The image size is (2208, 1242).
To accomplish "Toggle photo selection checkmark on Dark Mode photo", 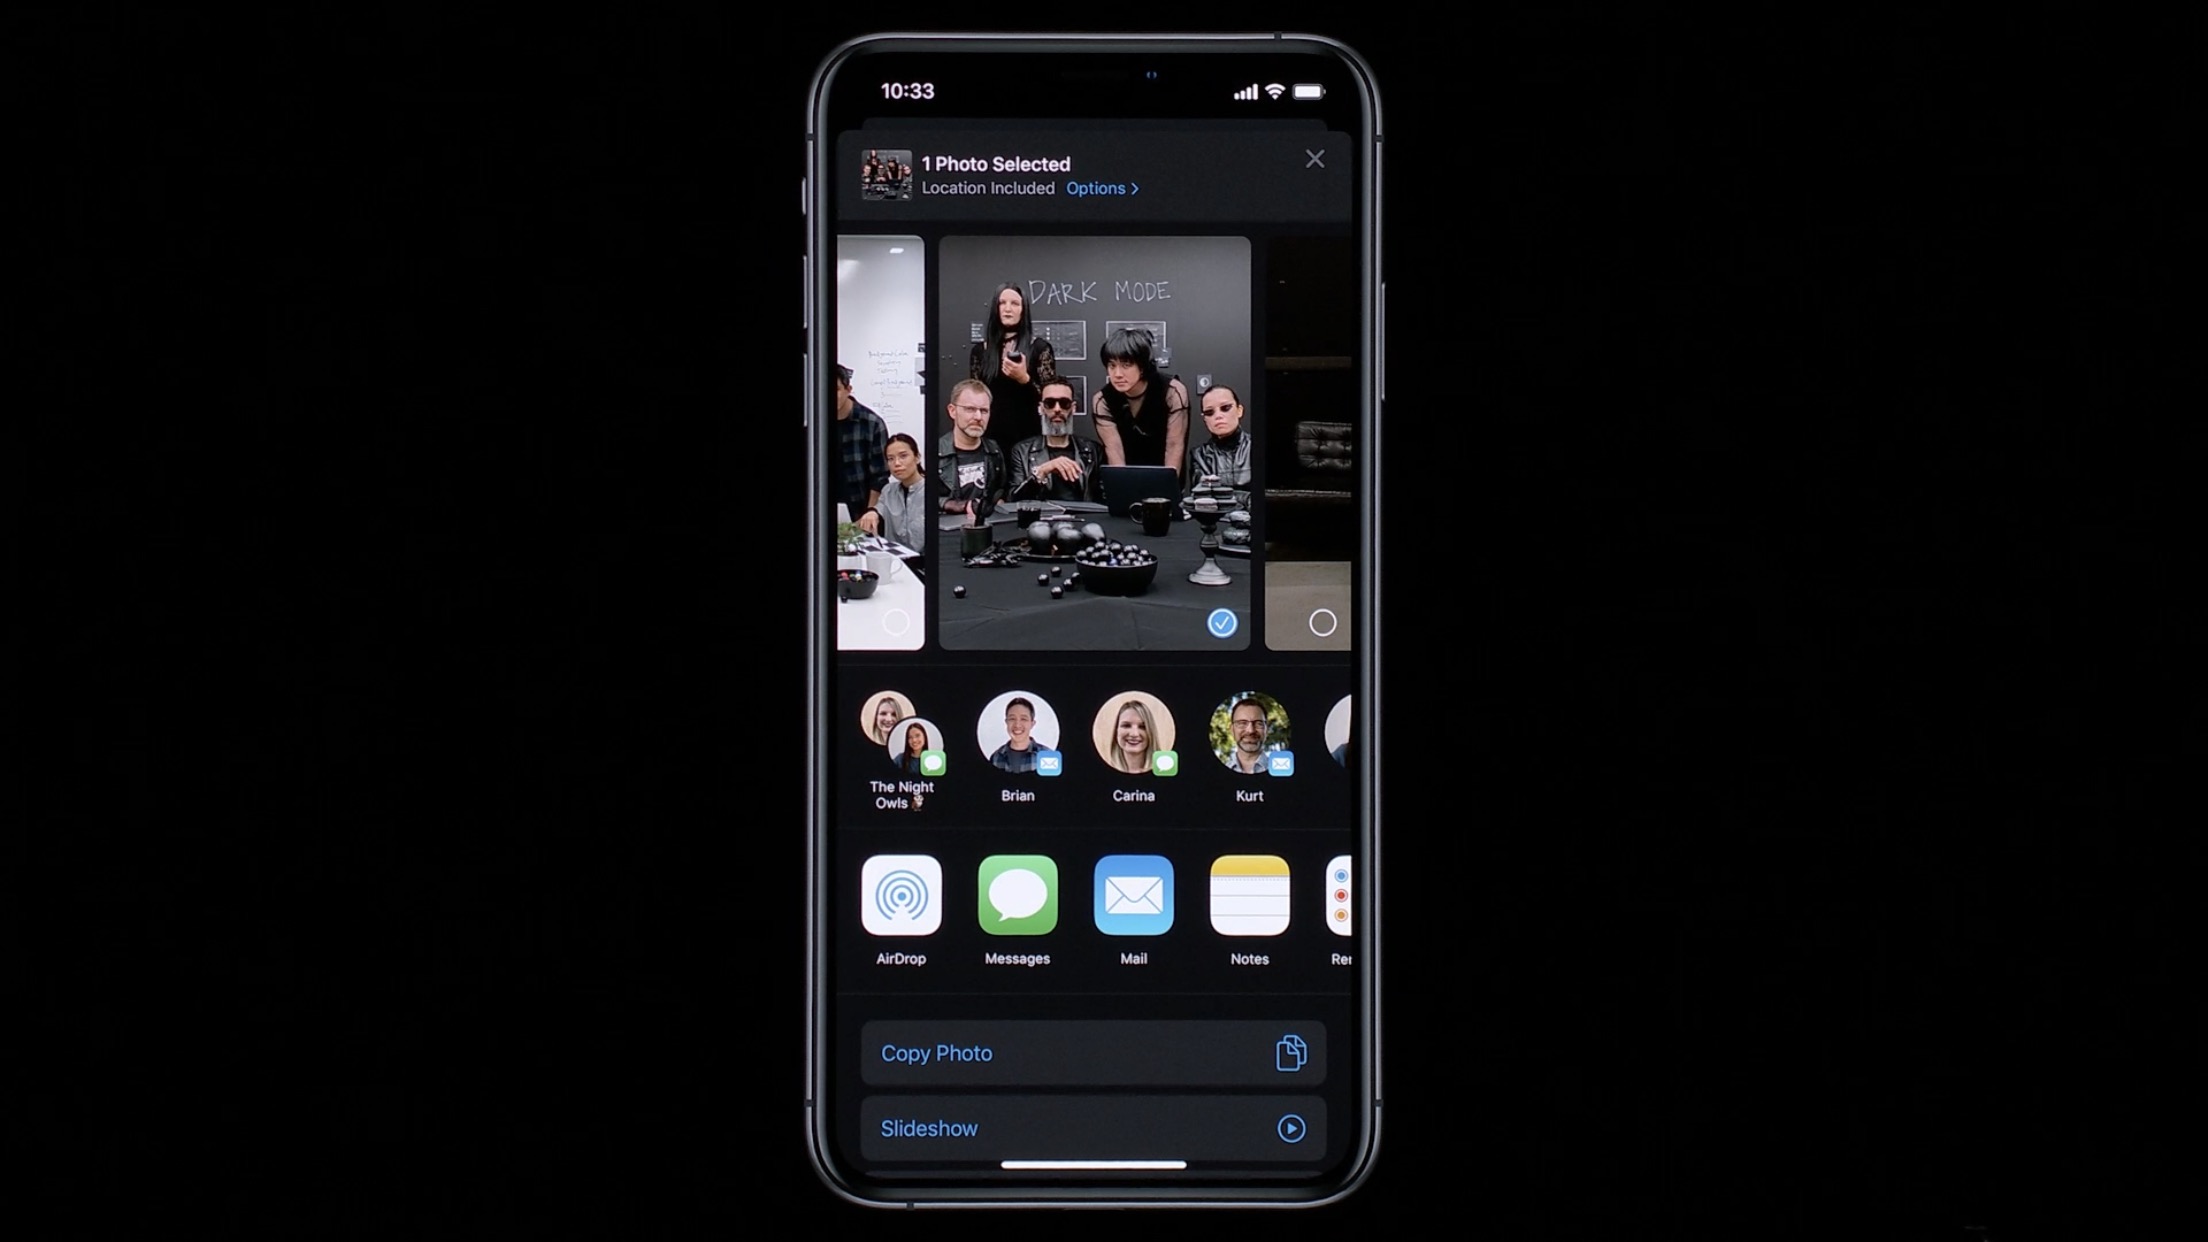I will [x=1222, y=622].
